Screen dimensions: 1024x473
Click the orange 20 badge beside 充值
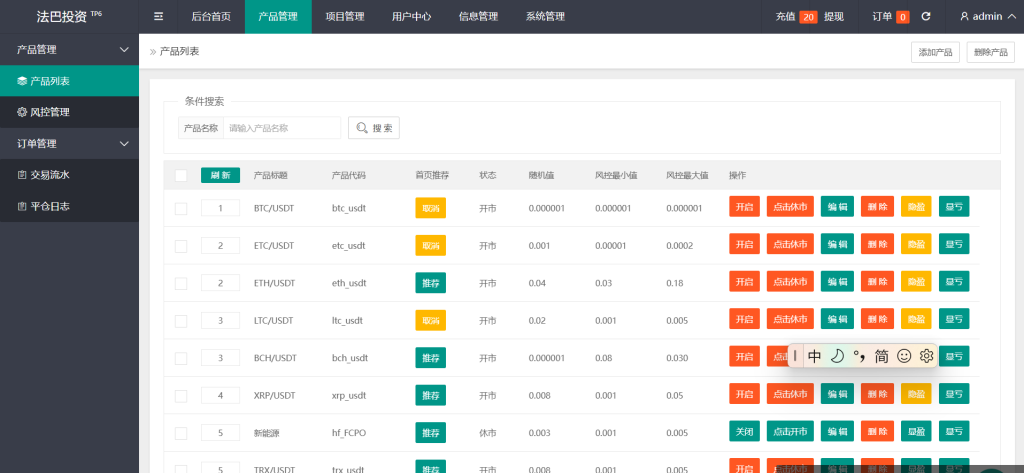(x=808, y=17)
